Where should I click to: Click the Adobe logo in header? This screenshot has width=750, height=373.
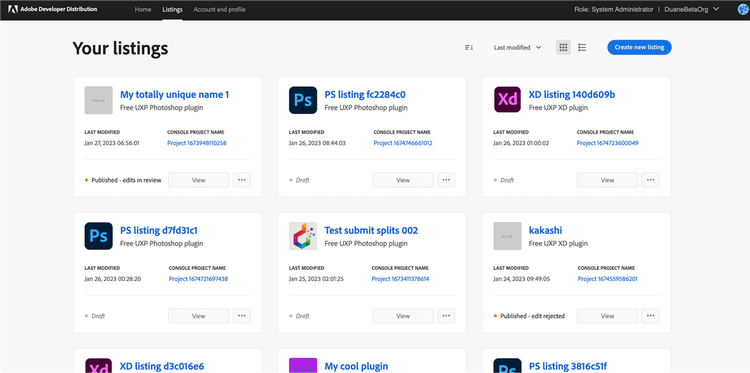(12, 9)
